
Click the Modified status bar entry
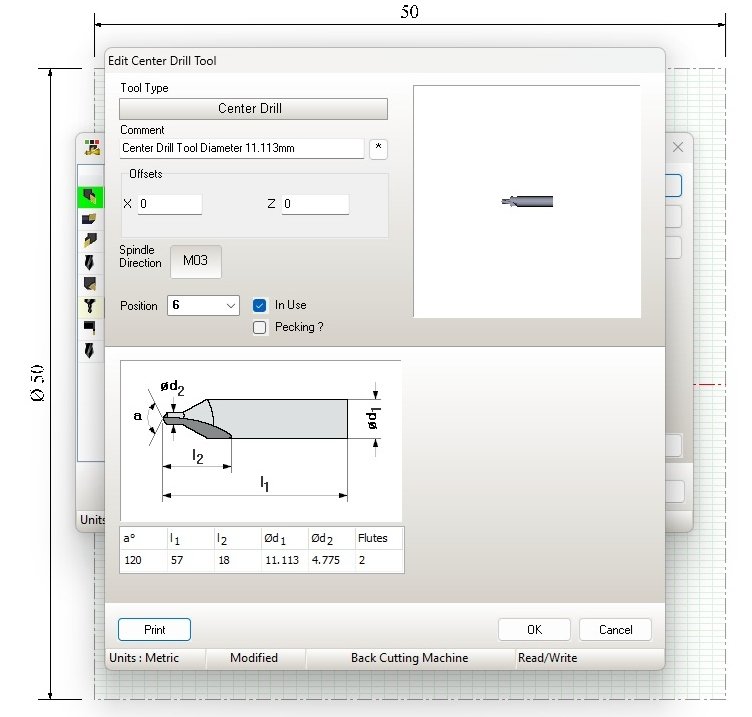[x=255, y=658]
